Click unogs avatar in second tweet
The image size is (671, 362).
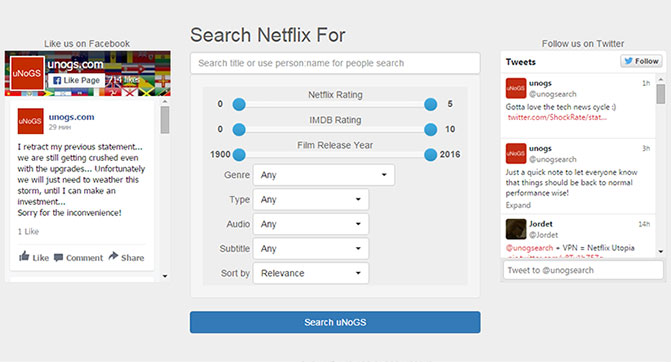coord(516,153)
